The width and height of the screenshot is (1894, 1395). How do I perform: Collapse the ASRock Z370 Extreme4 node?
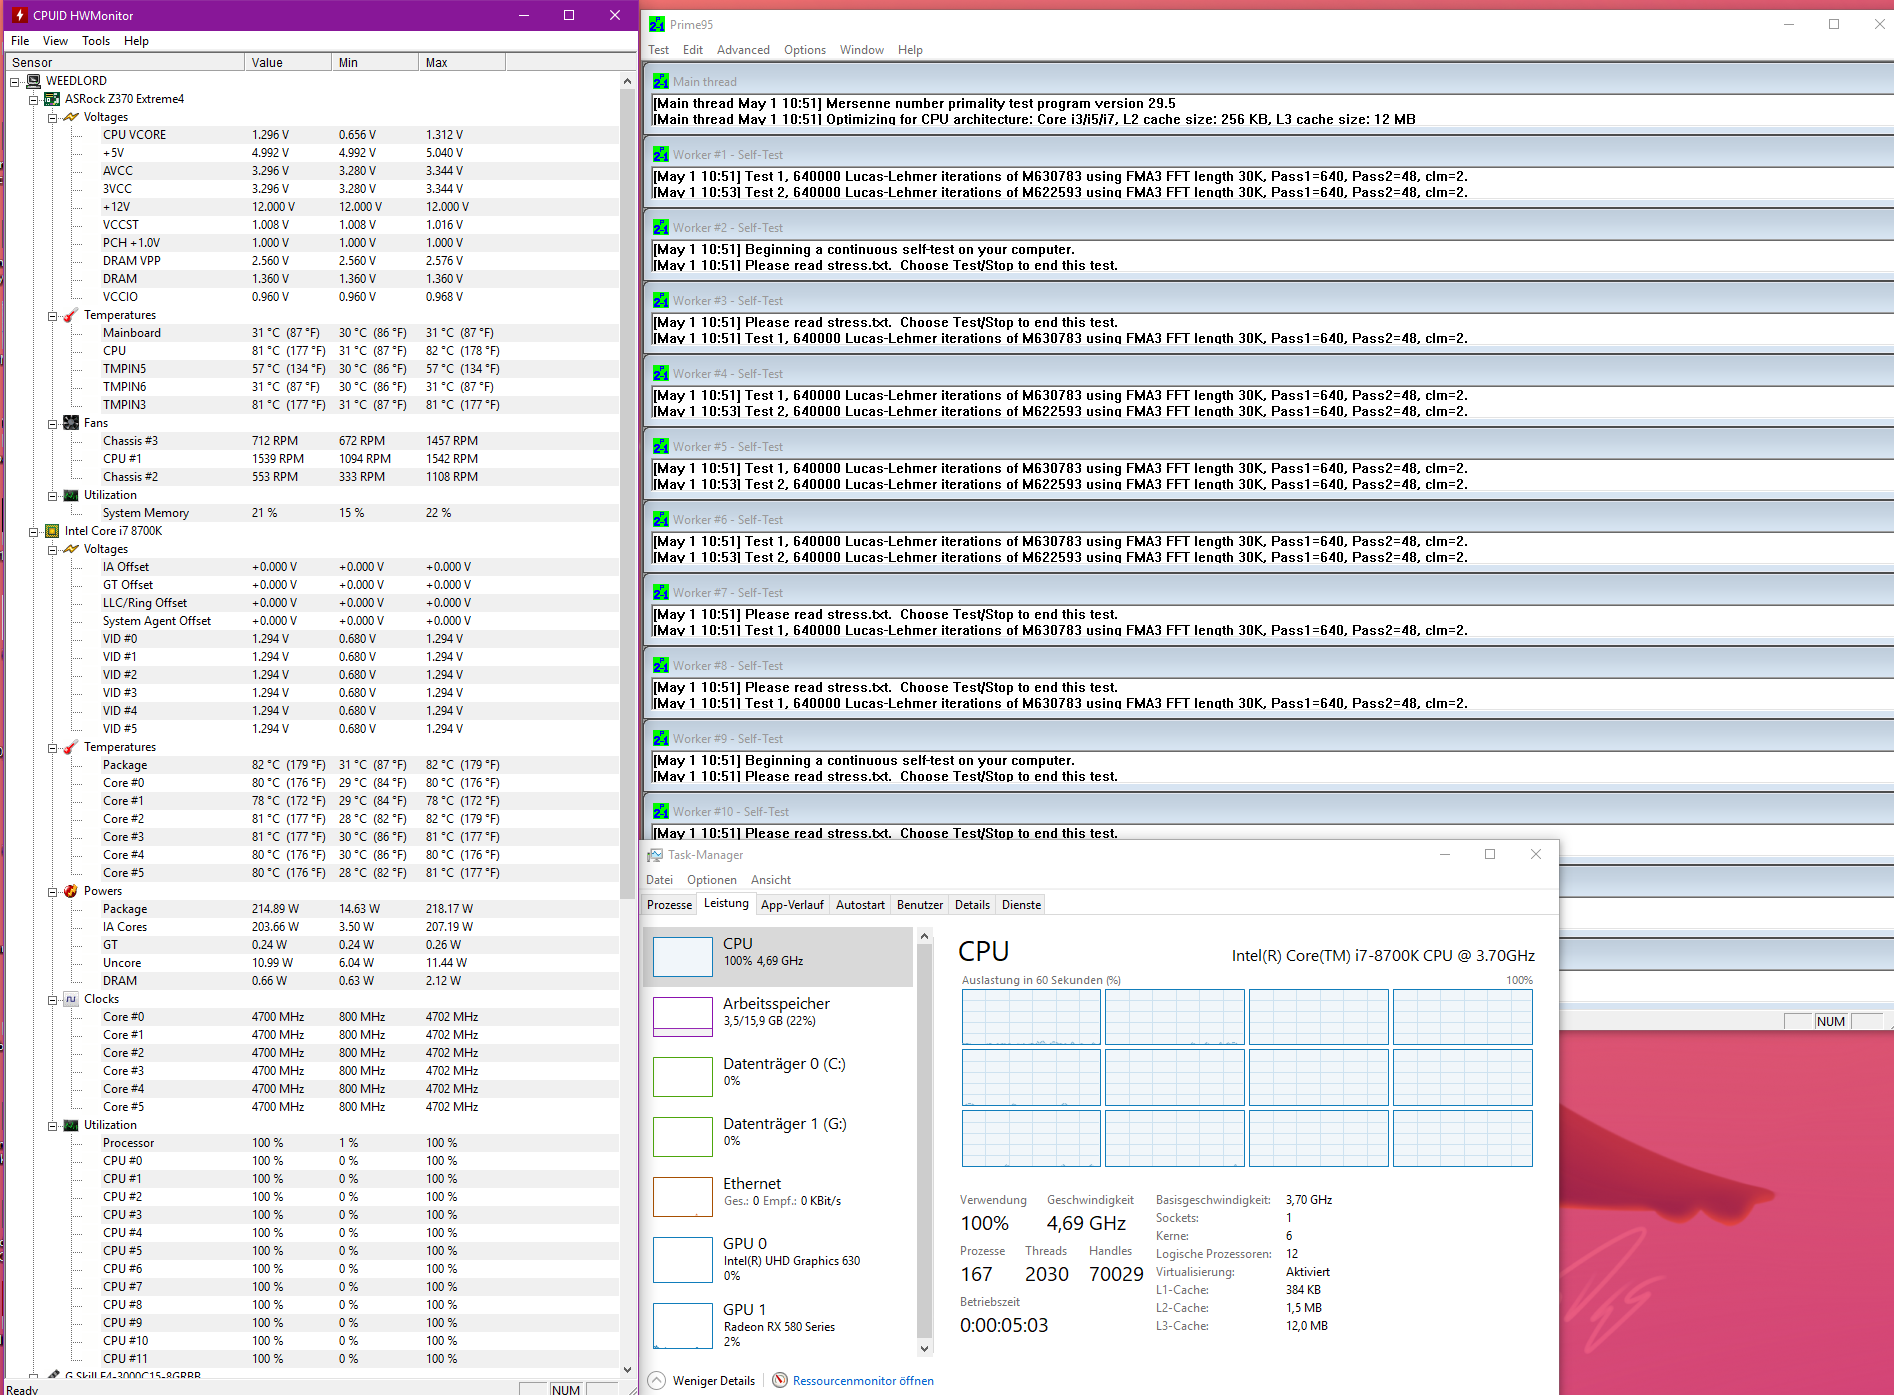34,100
